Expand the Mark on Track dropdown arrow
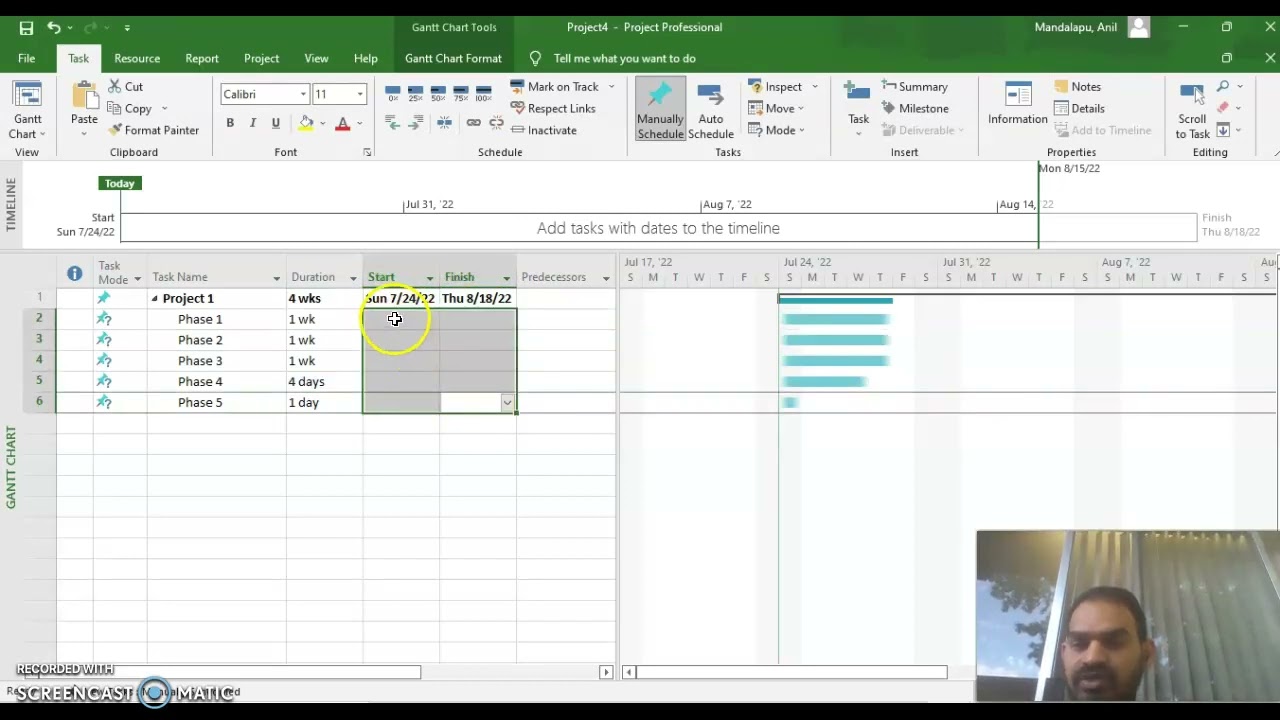Viewport: 1280px width, 720px height. pyautogui.click(x=611, y=87)
